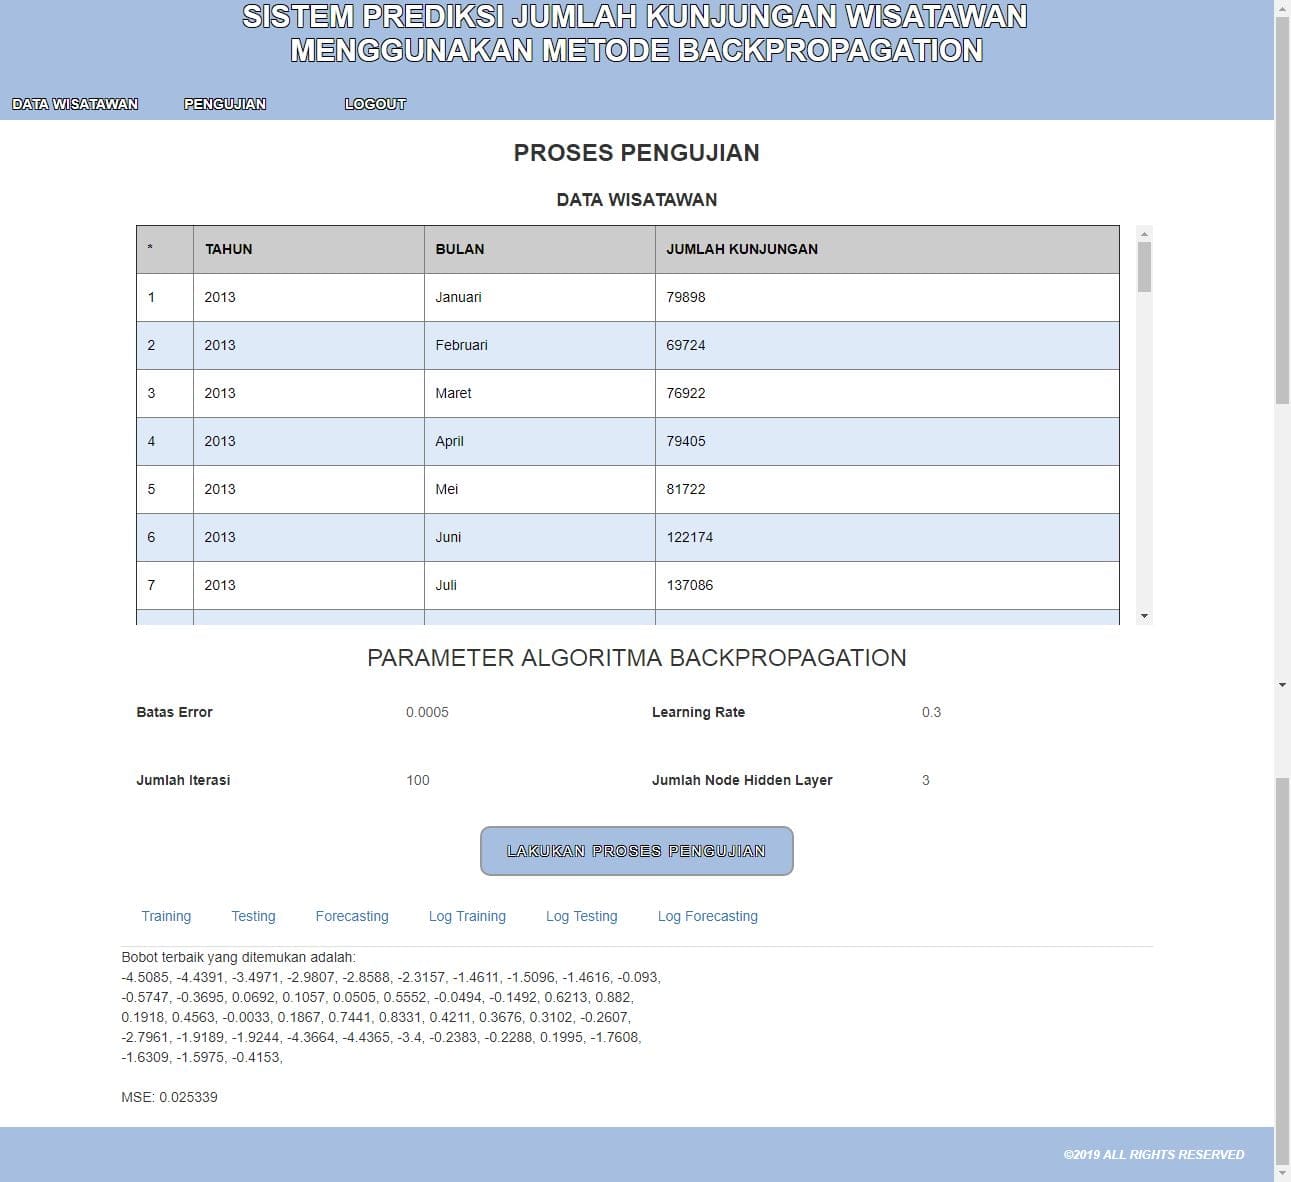Click the Jumlah Node Hidden Layer value

[926, 780]
